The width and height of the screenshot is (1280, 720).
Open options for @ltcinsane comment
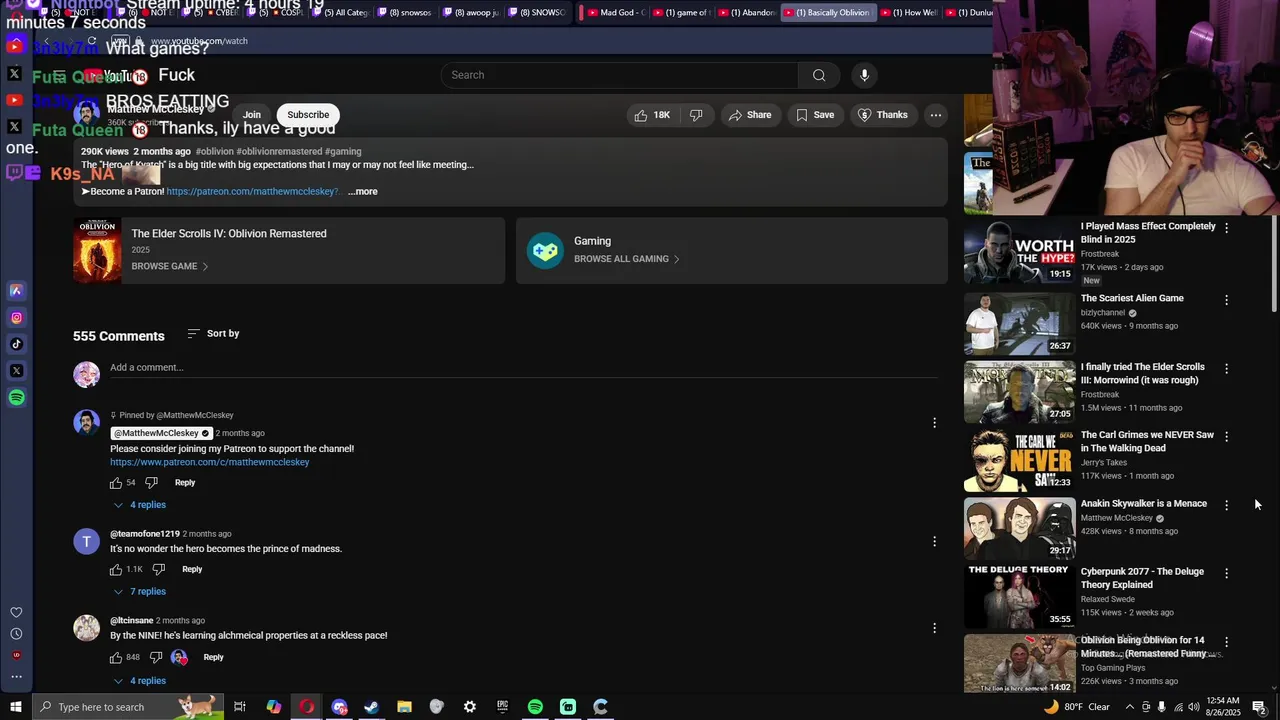tap(934, 628)
